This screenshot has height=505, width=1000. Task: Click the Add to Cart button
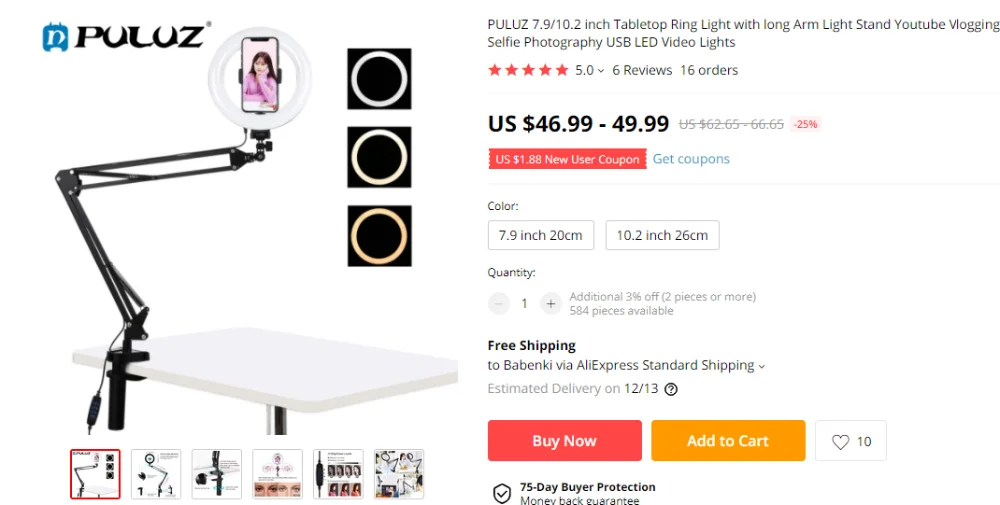tap(728, 441)
